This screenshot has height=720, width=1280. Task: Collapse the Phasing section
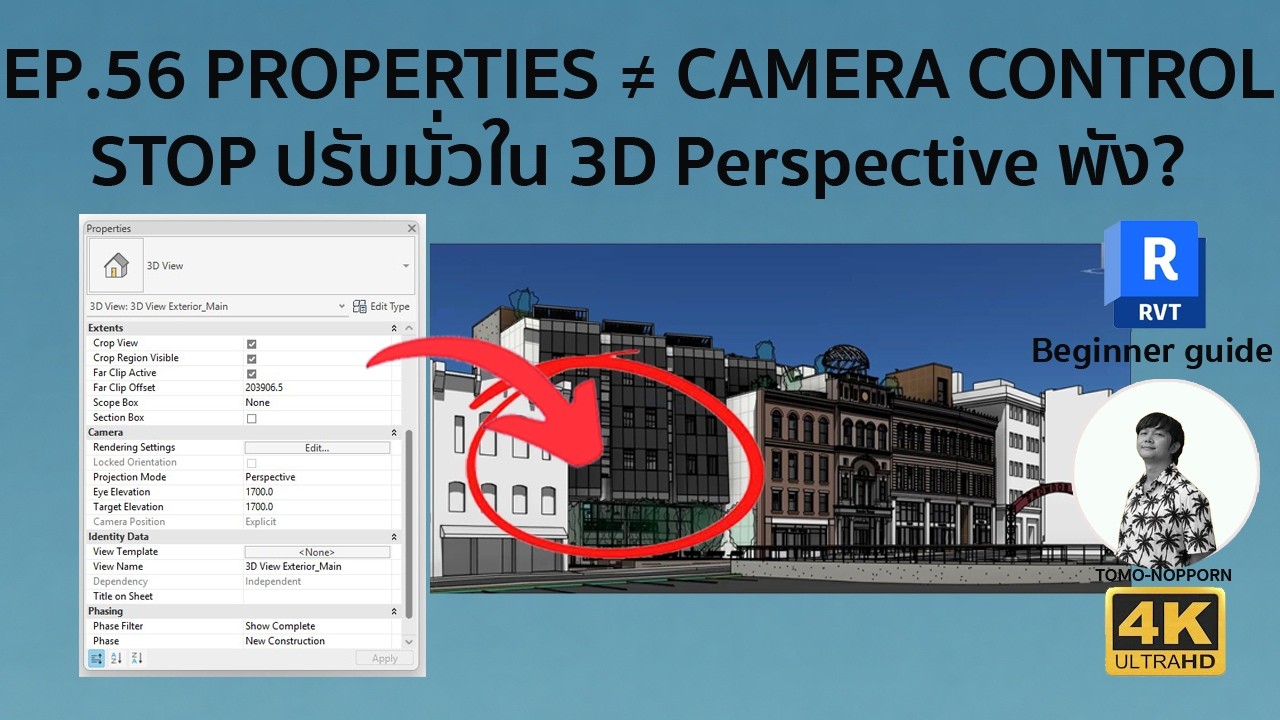click(394, 611)
